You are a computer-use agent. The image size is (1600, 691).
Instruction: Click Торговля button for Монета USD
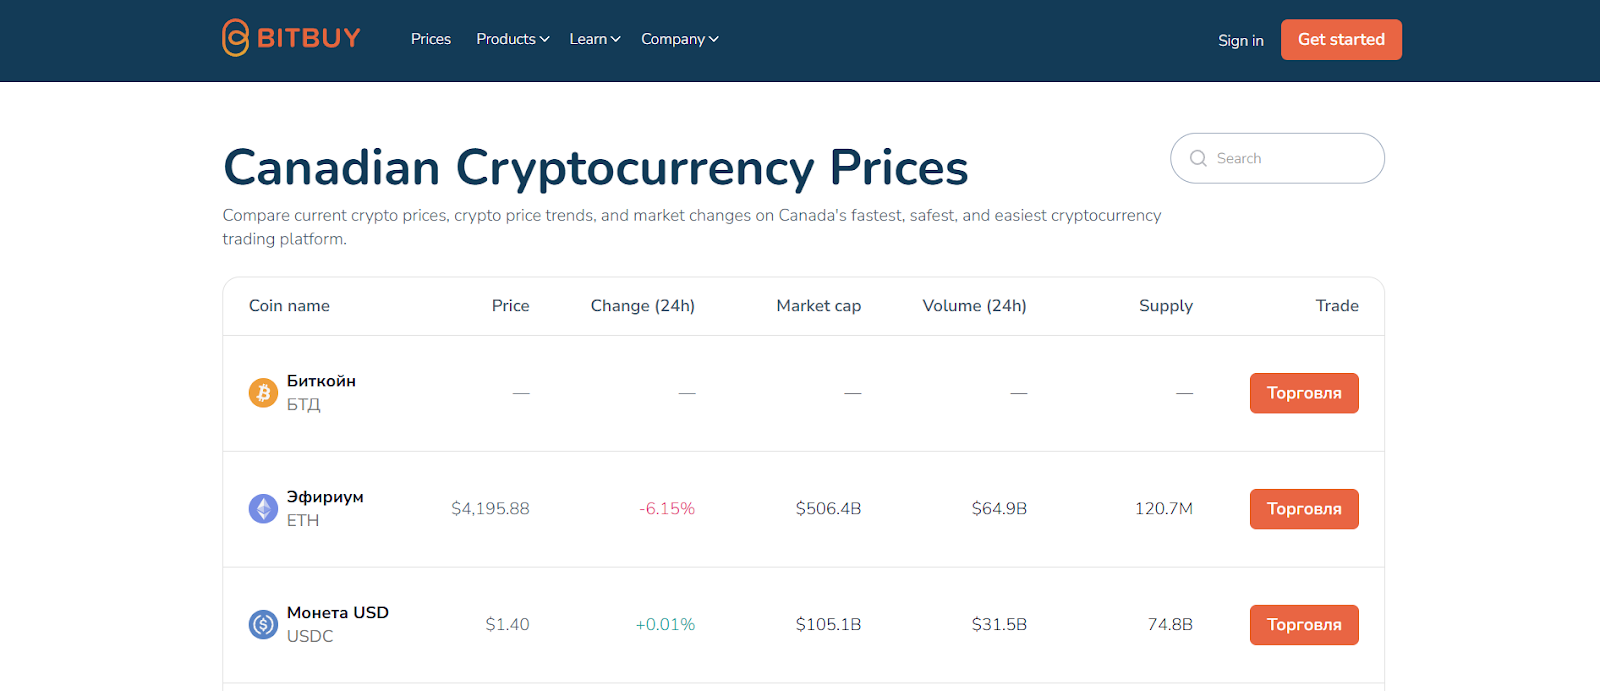point(1304,625)
